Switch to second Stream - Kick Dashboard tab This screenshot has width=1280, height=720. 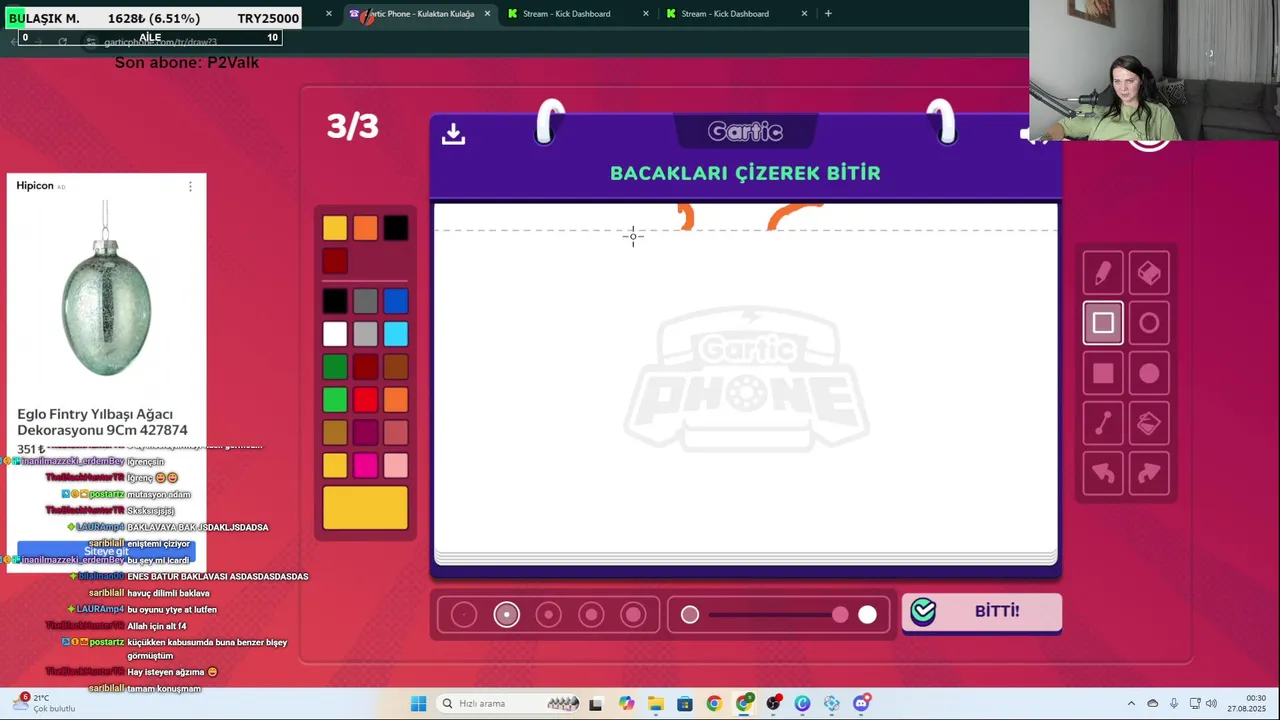(725, 14)
